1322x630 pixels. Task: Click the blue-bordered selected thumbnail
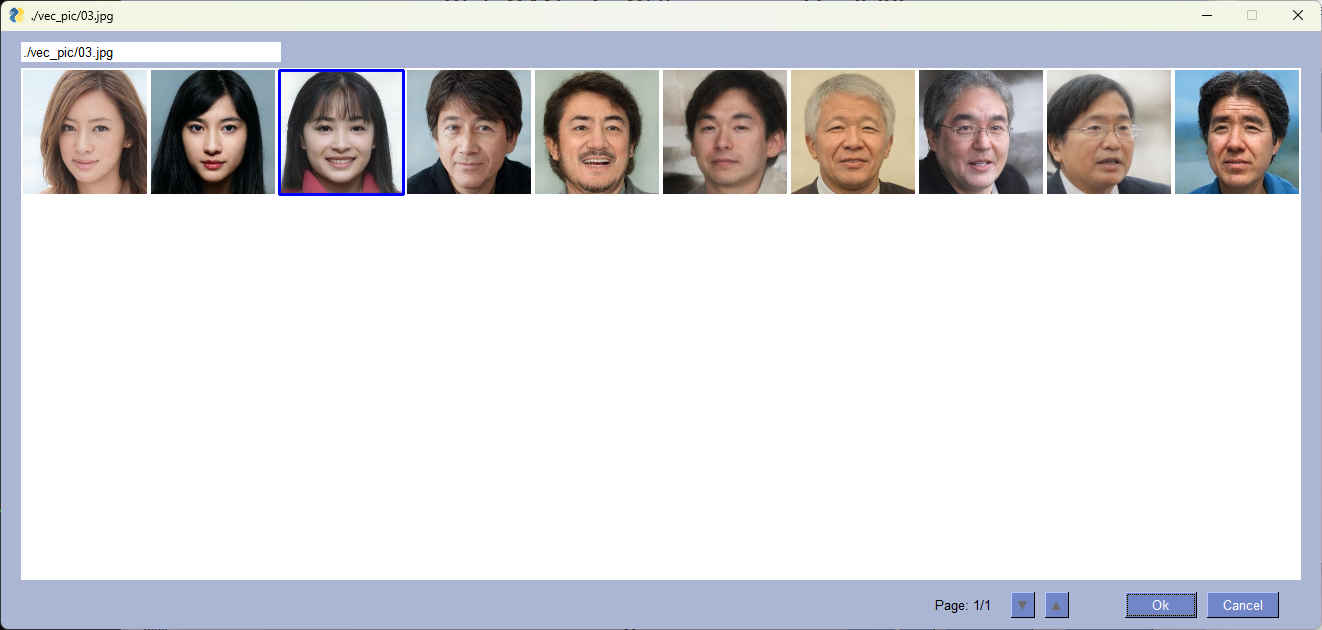(x=341, y=132)
